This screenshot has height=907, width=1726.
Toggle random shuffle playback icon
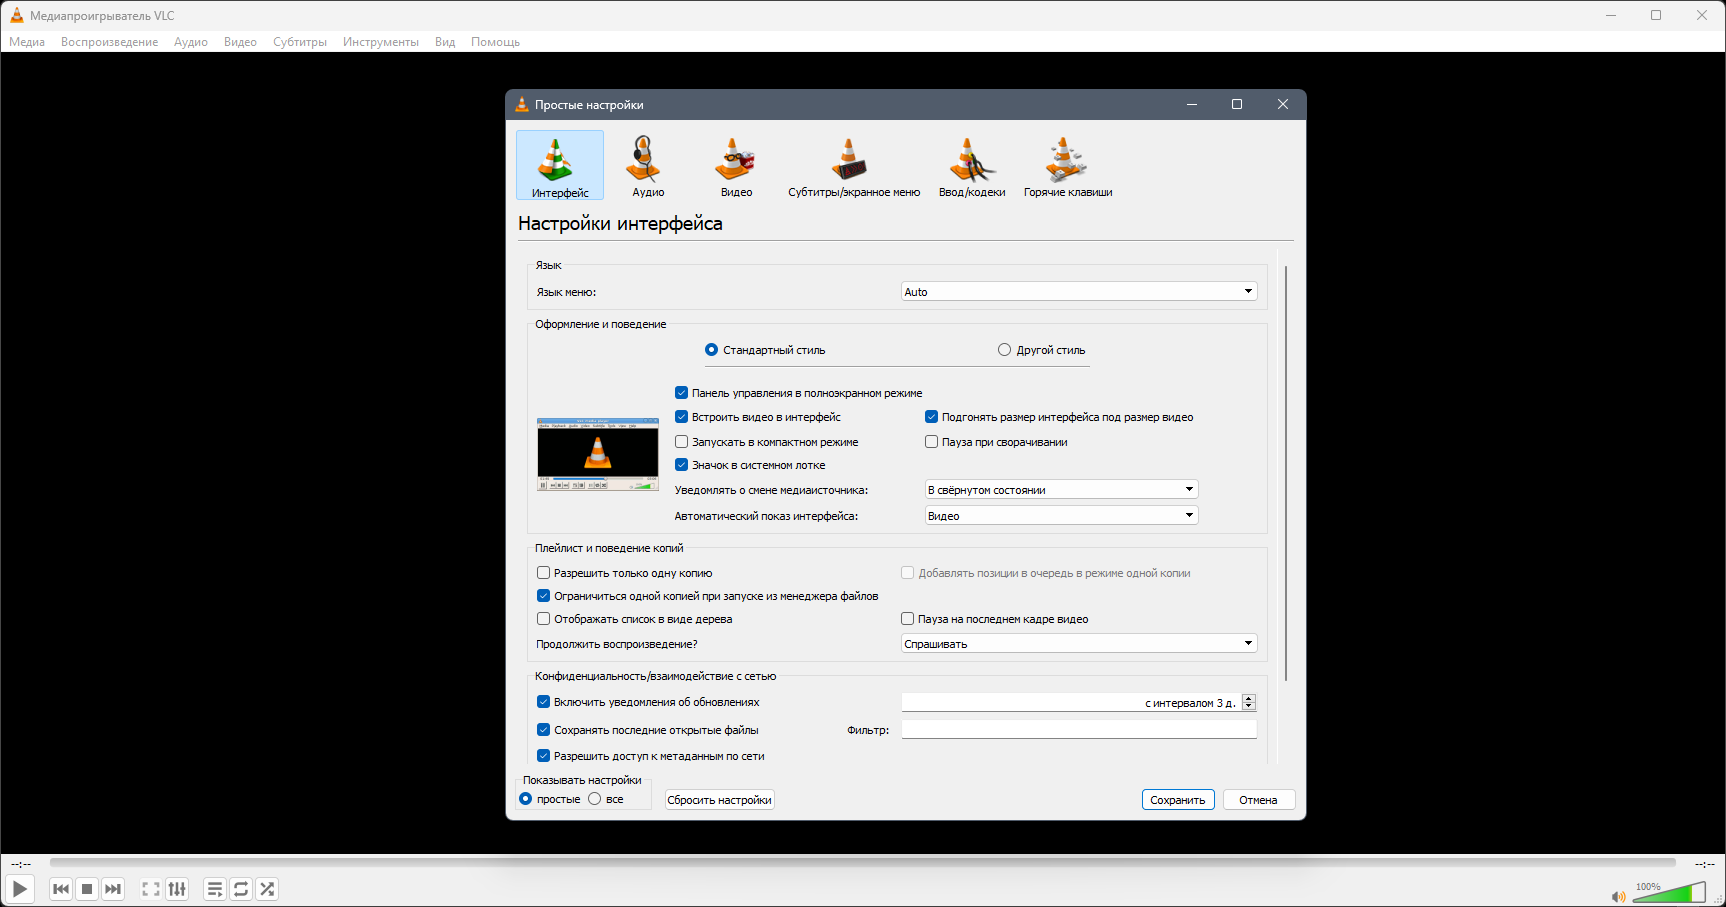267,889
